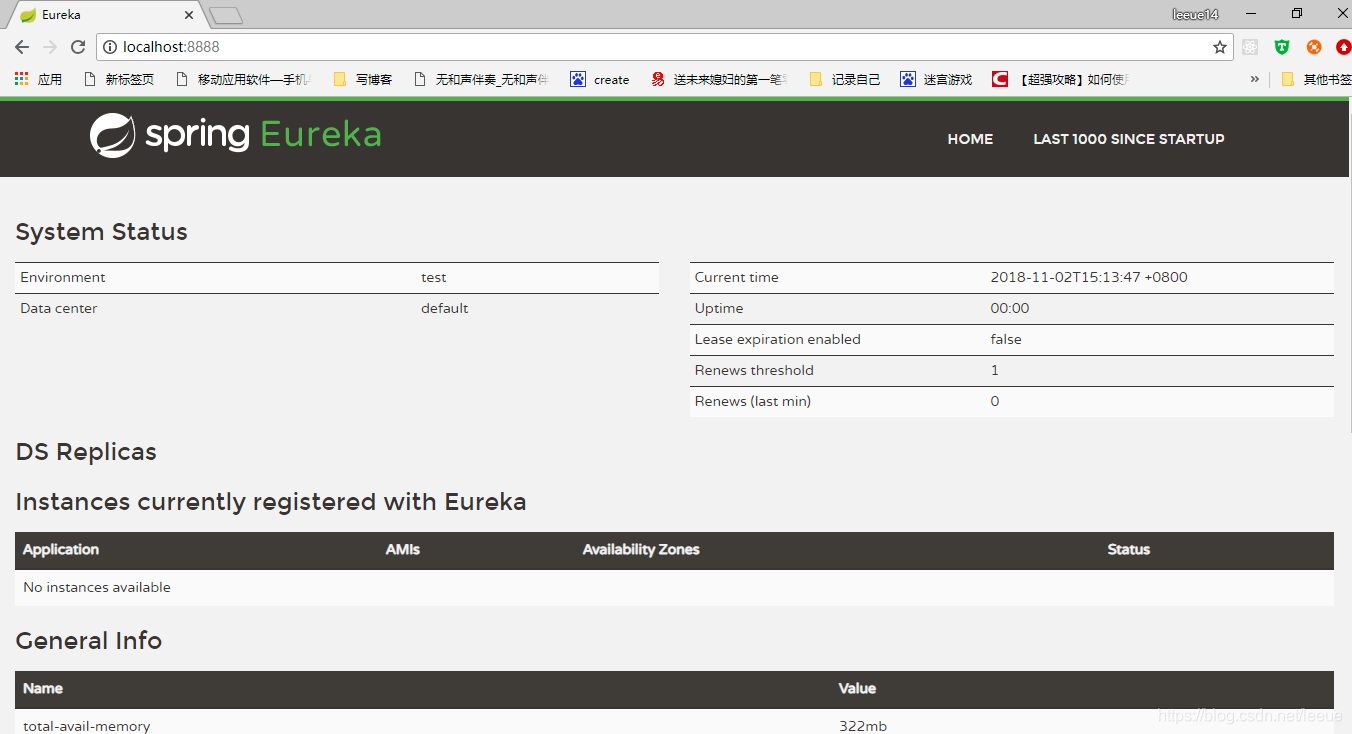Click the Environment value test

pyautogui.click(x=434, y=277)
